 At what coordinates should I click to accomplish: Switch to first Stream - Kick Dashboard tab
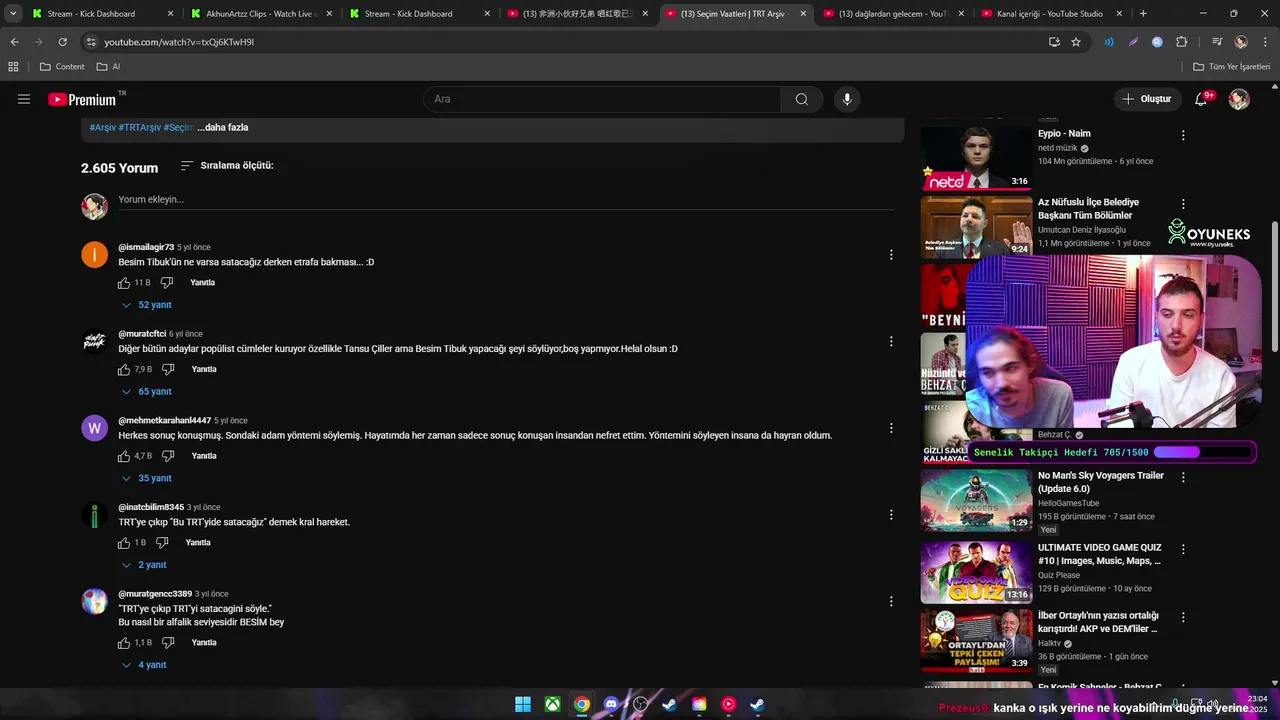click(x=103, y=14)
